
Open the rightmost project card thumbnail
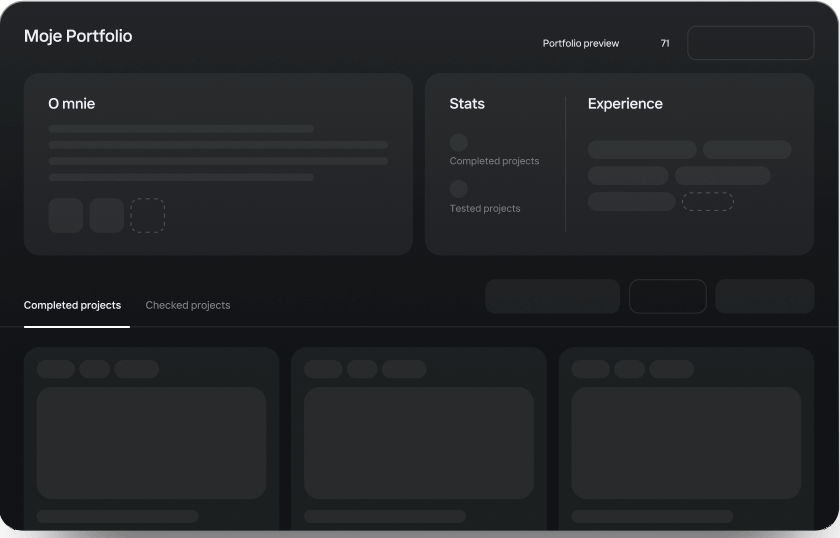686,443
